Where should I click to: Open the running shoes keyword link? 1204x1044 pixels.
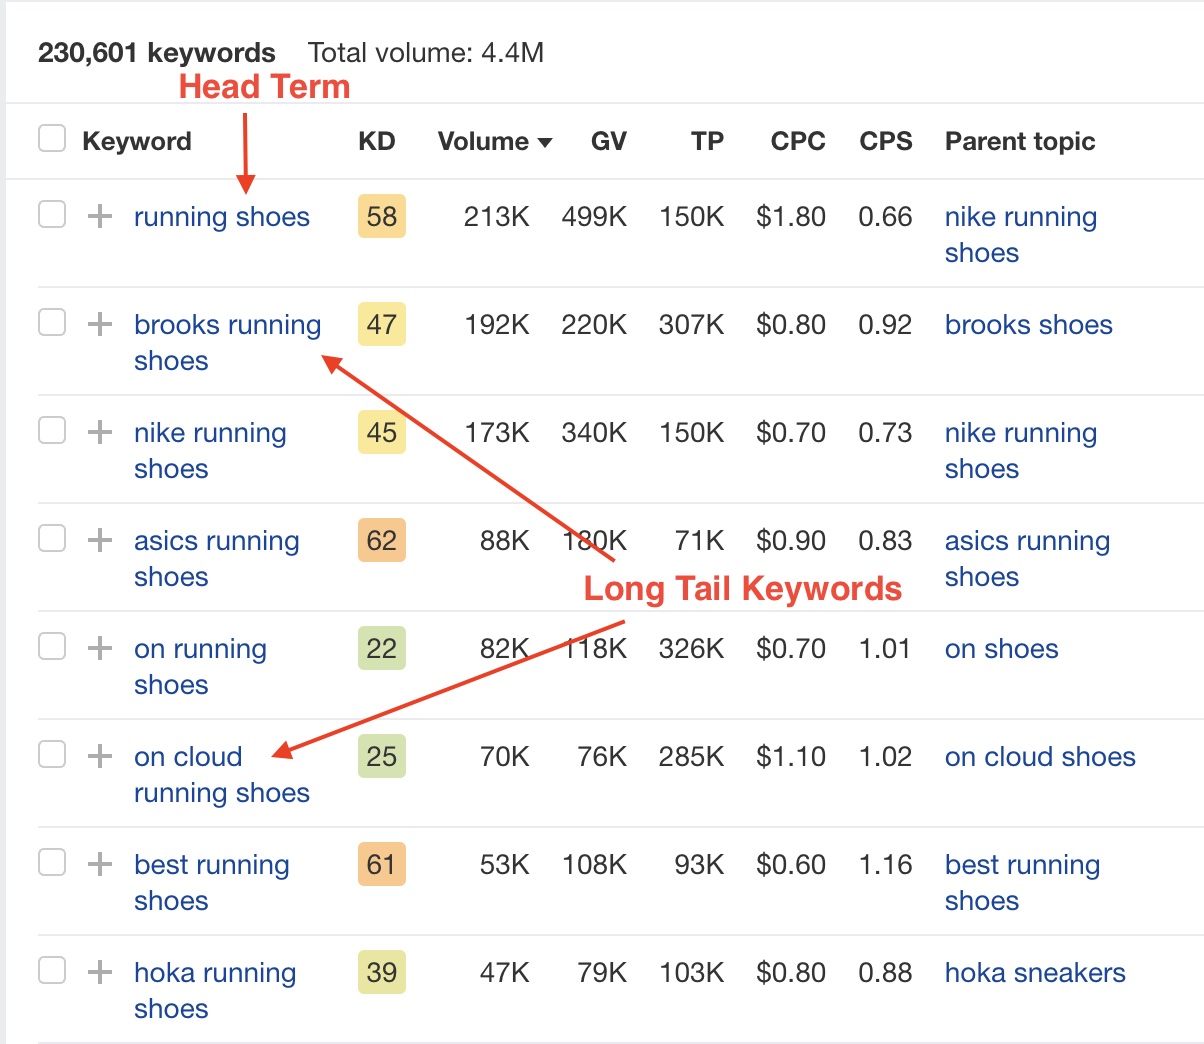coord(222,217)
